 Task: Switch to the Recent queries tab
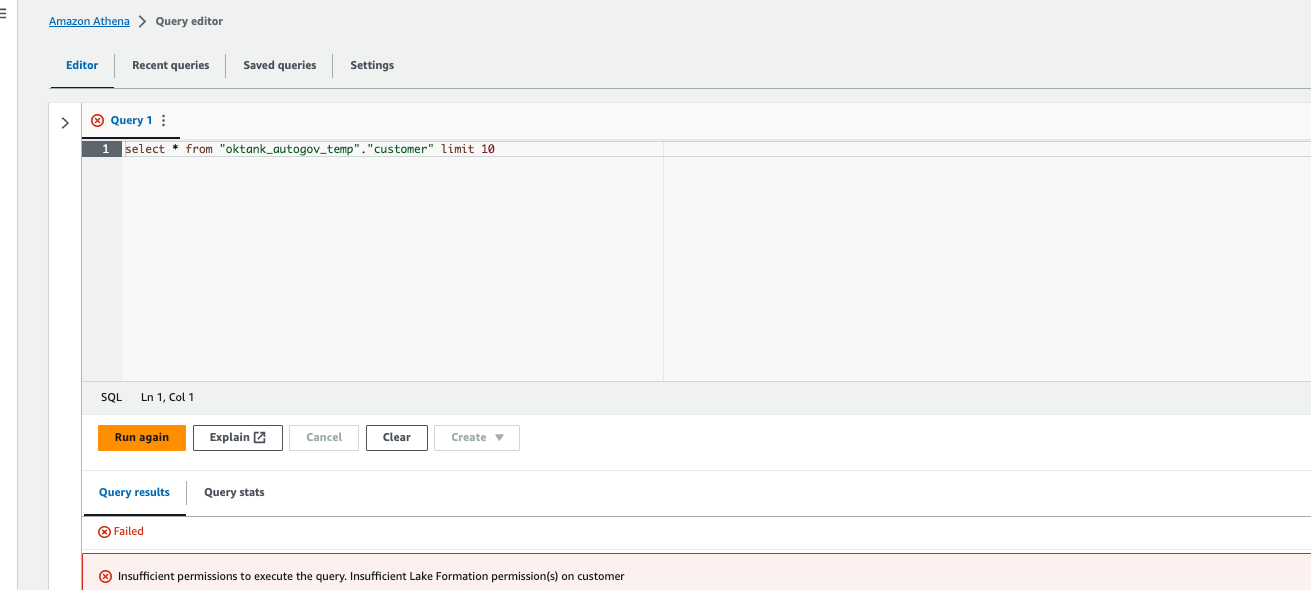click(171, 65)
